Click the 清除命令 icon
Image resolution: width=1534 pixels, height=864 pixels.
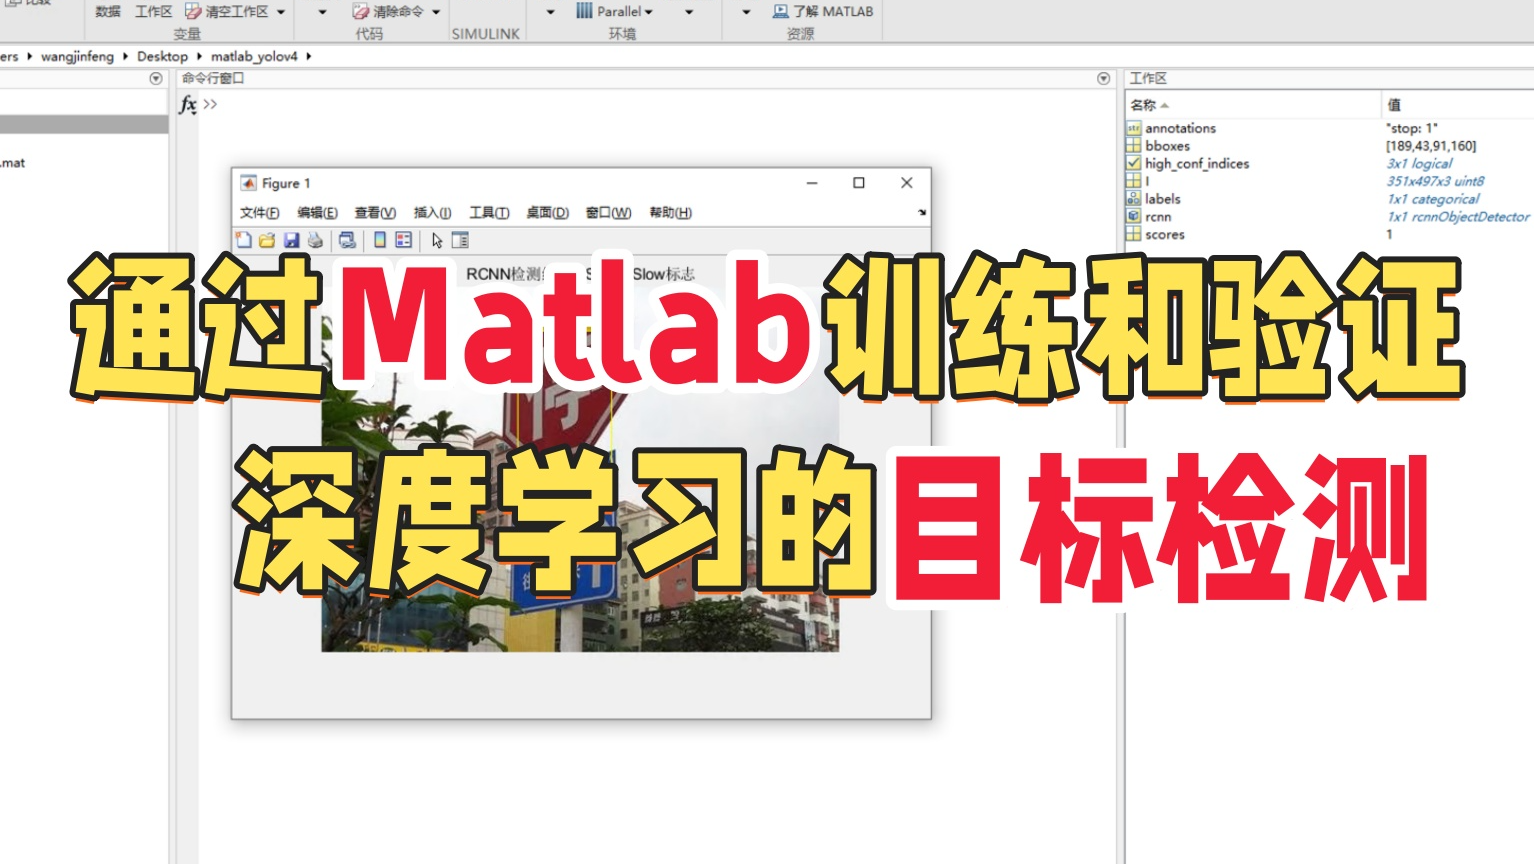pos(361,11)
